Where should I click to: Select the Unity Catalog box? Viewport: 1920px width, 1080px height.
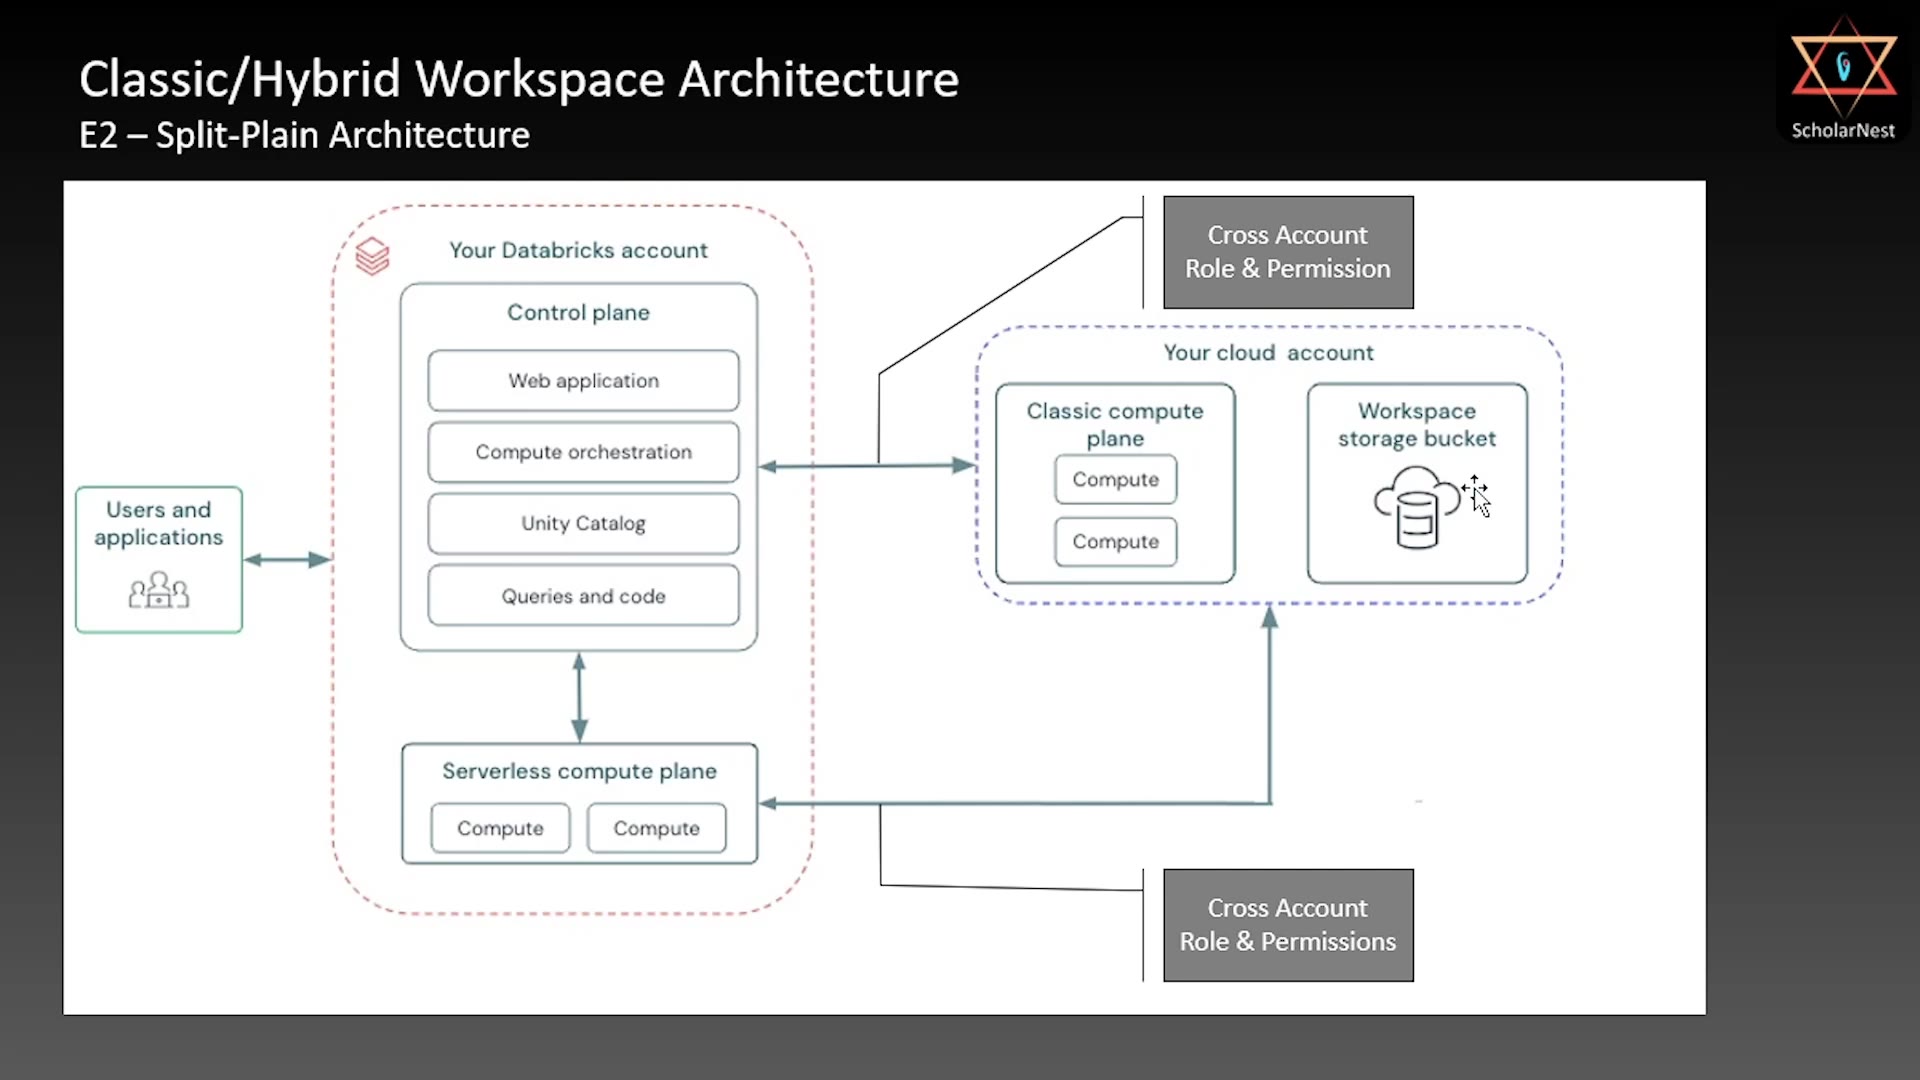tap(583, 523)
